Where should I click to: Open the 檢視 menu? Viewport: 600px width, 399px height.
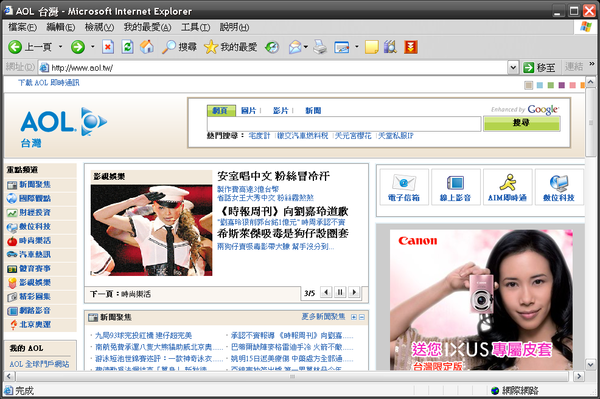(99, 27)
